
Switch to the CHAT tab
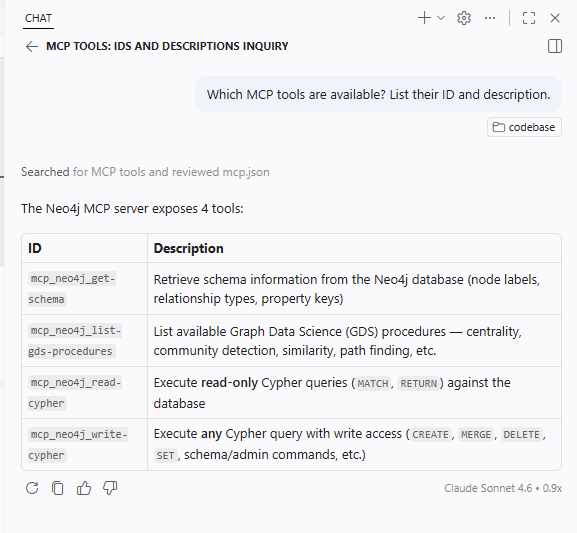pos(38,18)
